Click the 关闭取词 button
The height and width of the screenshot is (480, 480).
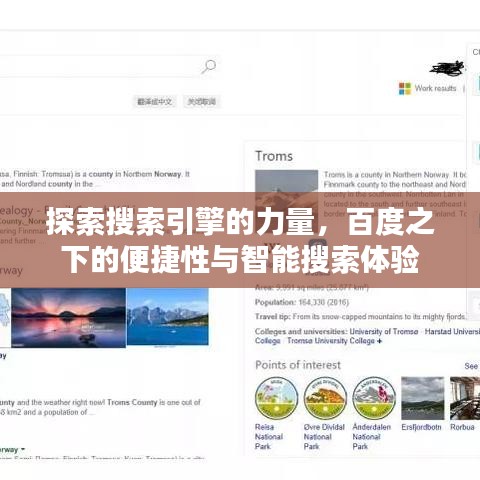(201, 101)
